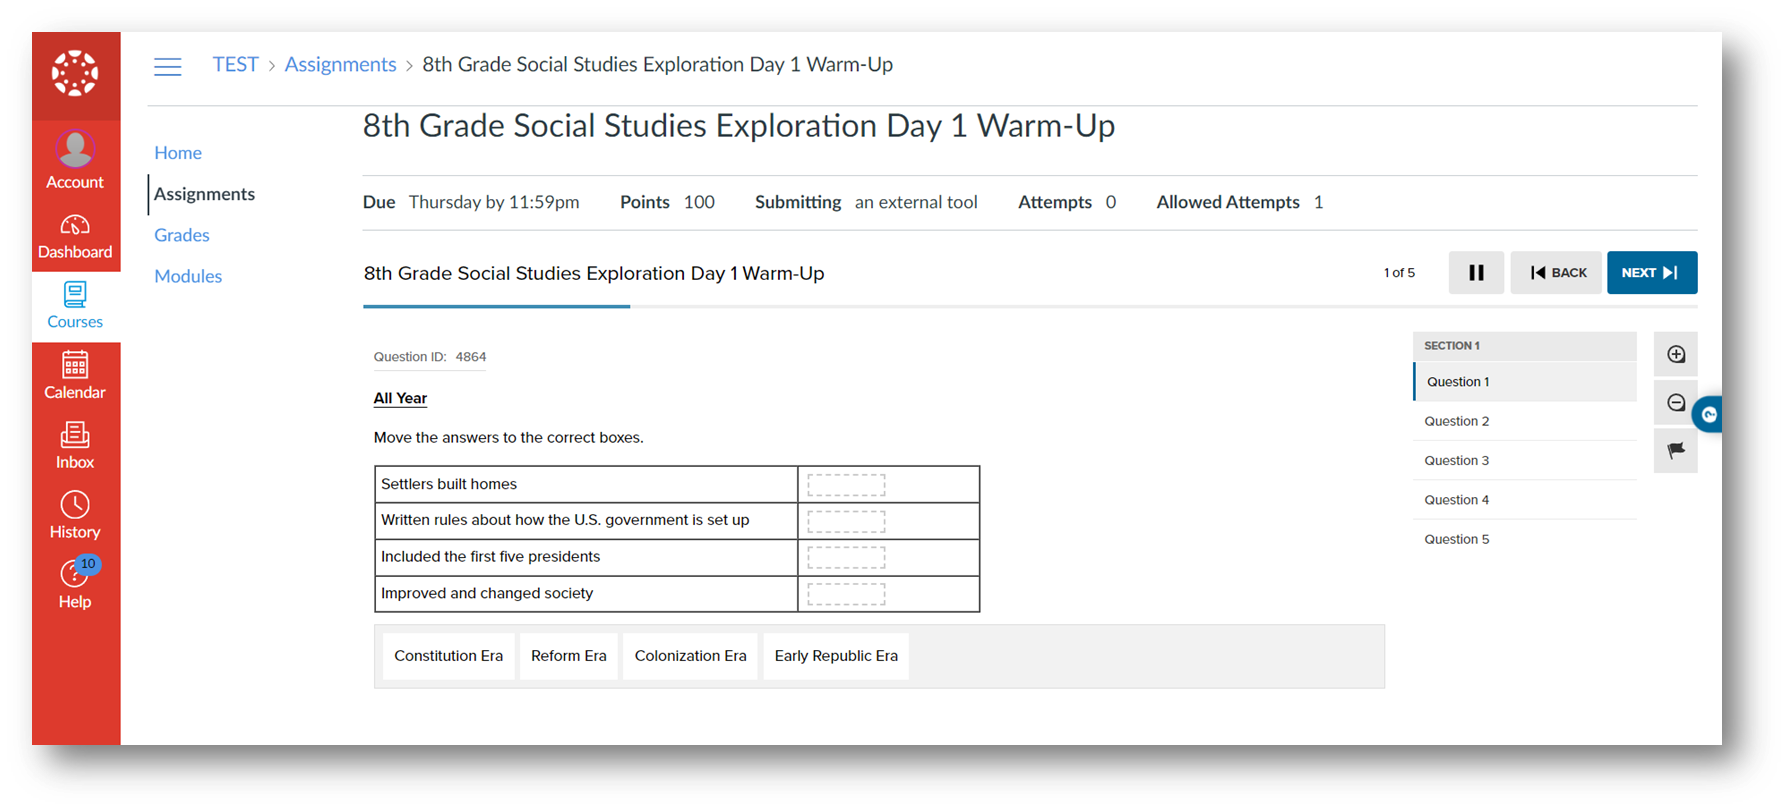This screenshot has height=810, width=1787.
Task: Jump to Question 2
Action: 1525,421
